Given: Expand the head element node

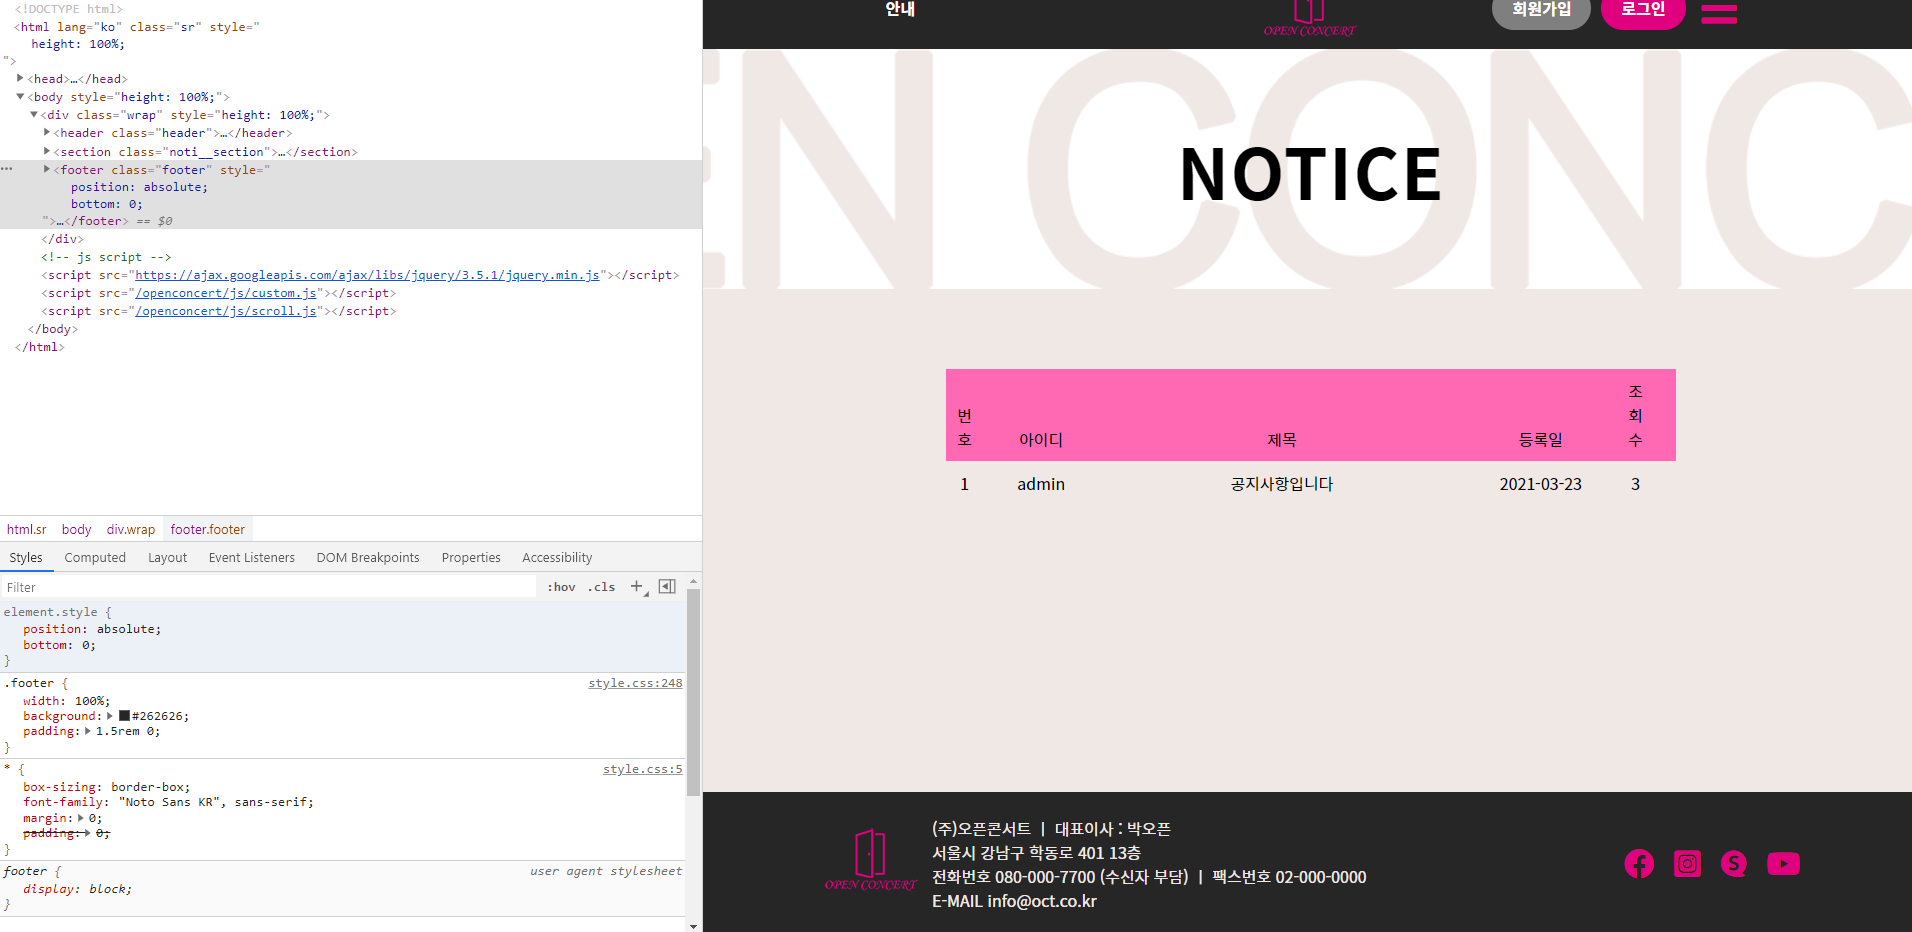Looking at the screenshot, I should 20,78.
